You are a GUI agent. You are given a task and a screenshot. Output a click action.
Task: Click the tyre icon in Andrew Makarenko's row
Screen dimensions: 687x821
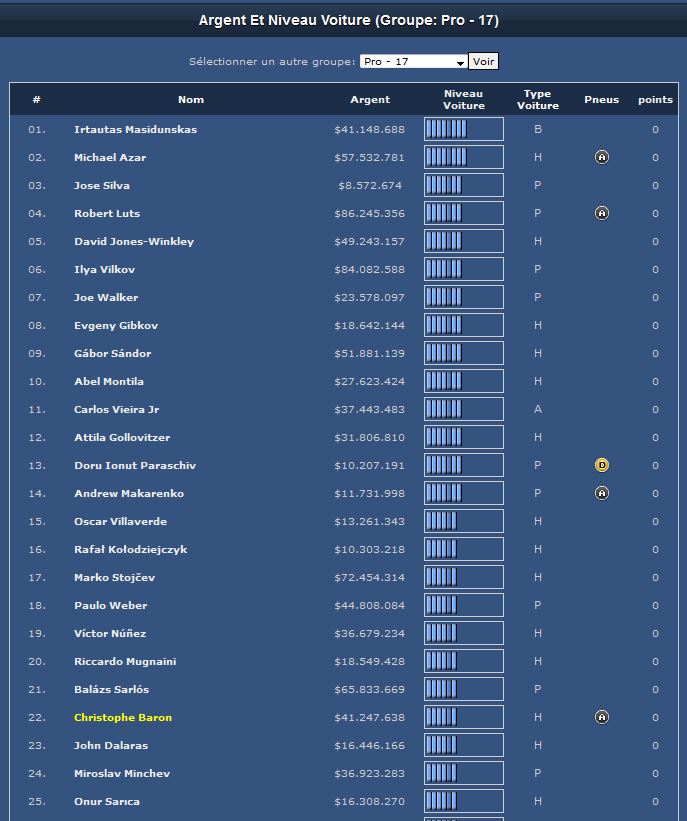point(602,493)
